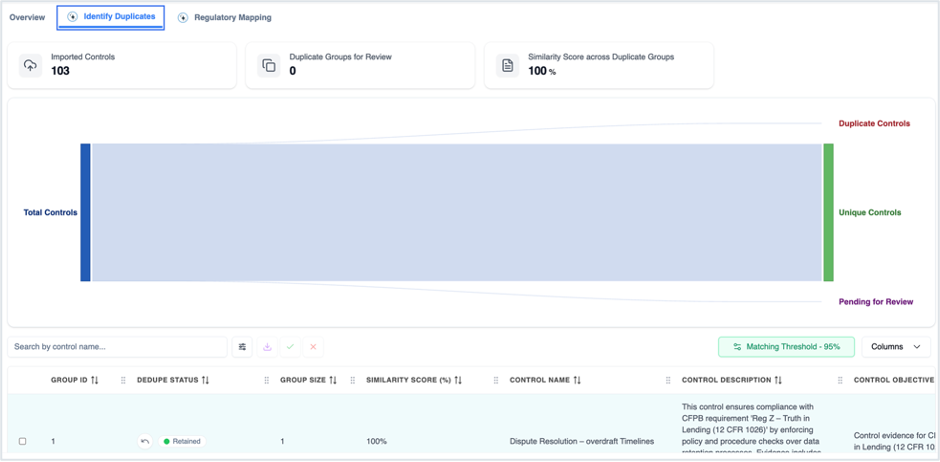This screenshot has width=940, height=462.
Task: Click the blue Total Controls bar
Action: coord(85,212)
